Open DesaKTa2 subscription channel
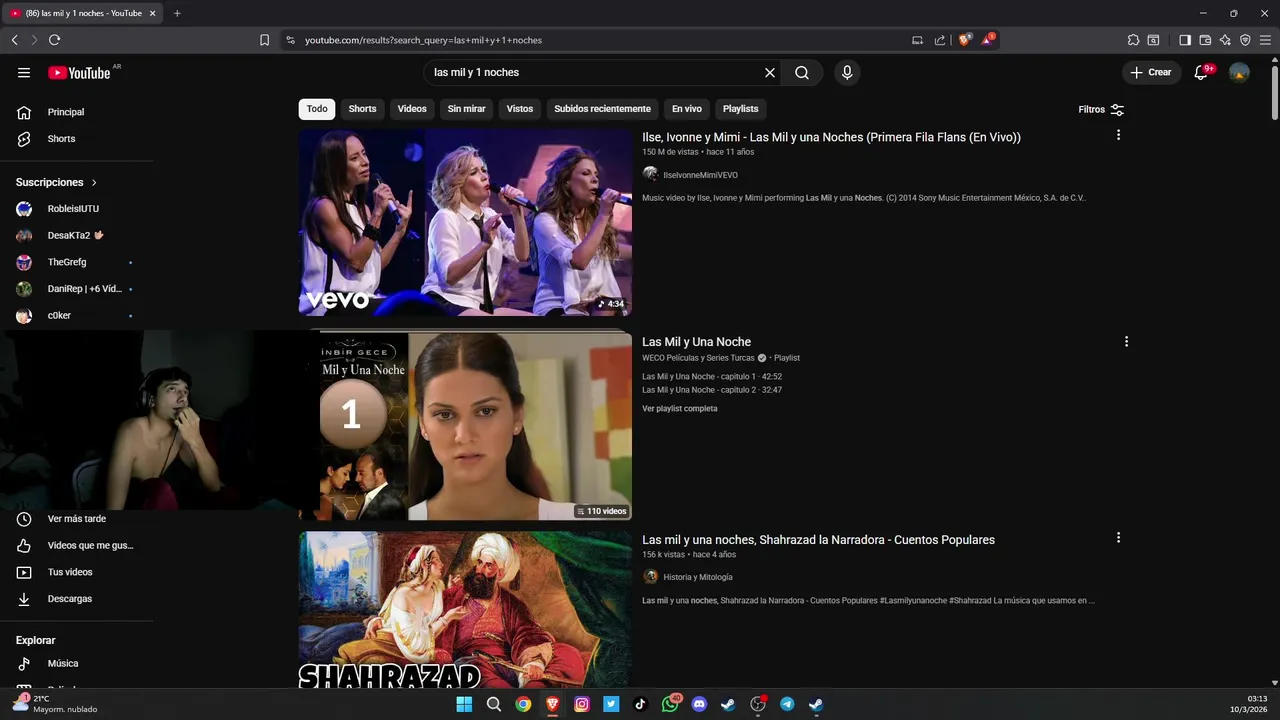Viewport: 1280px width, 720px height. [78, 235]
